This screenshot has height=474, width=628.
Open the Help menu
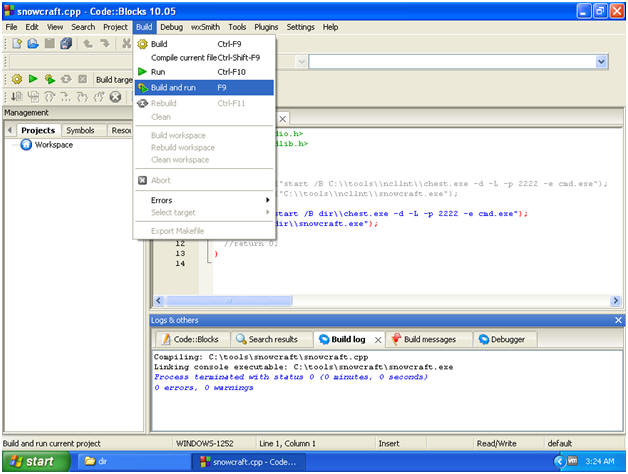point(330,27)
